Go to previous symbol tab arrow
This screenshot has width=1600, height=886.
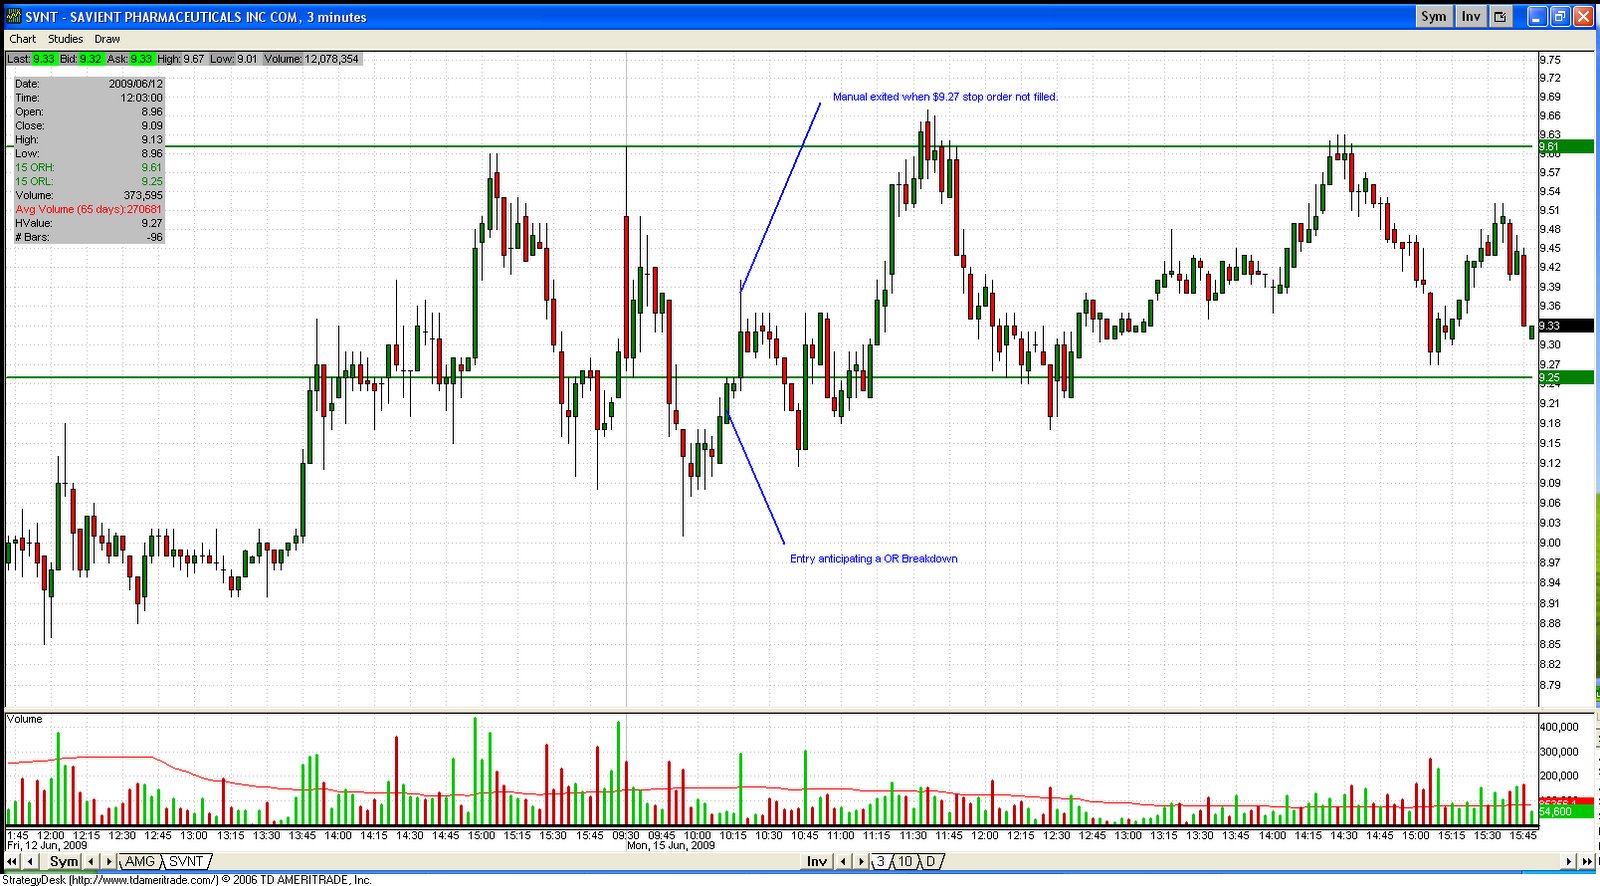[91, 861]
